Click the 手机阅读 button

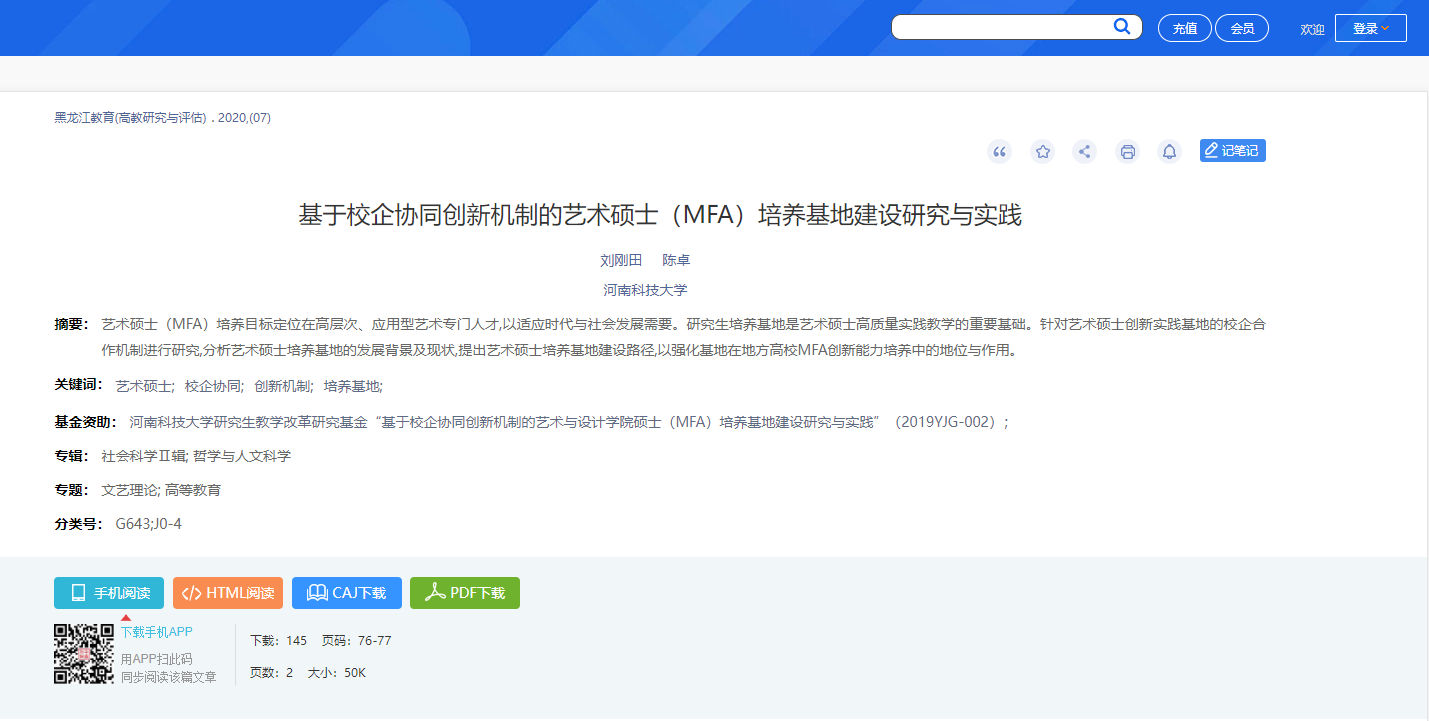(109, 593)
